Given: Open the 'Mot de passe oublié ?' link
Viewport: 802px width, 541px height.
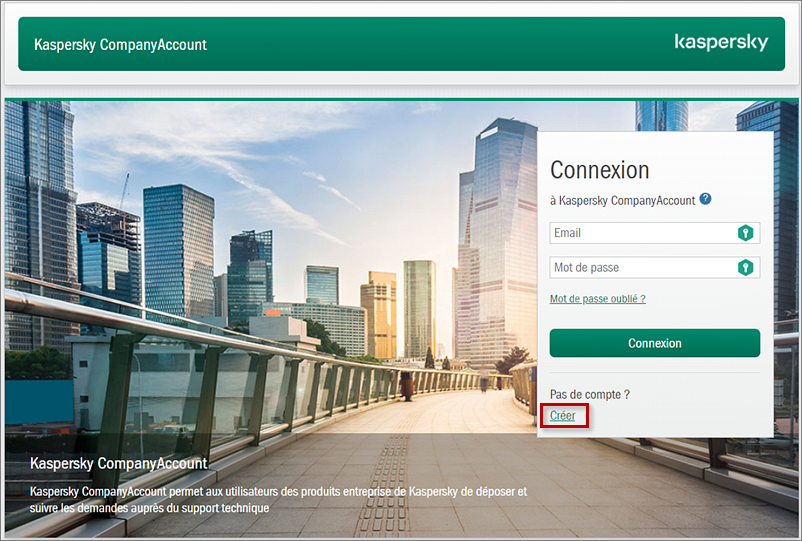Looking at the screenshot, I should point(597,299).
